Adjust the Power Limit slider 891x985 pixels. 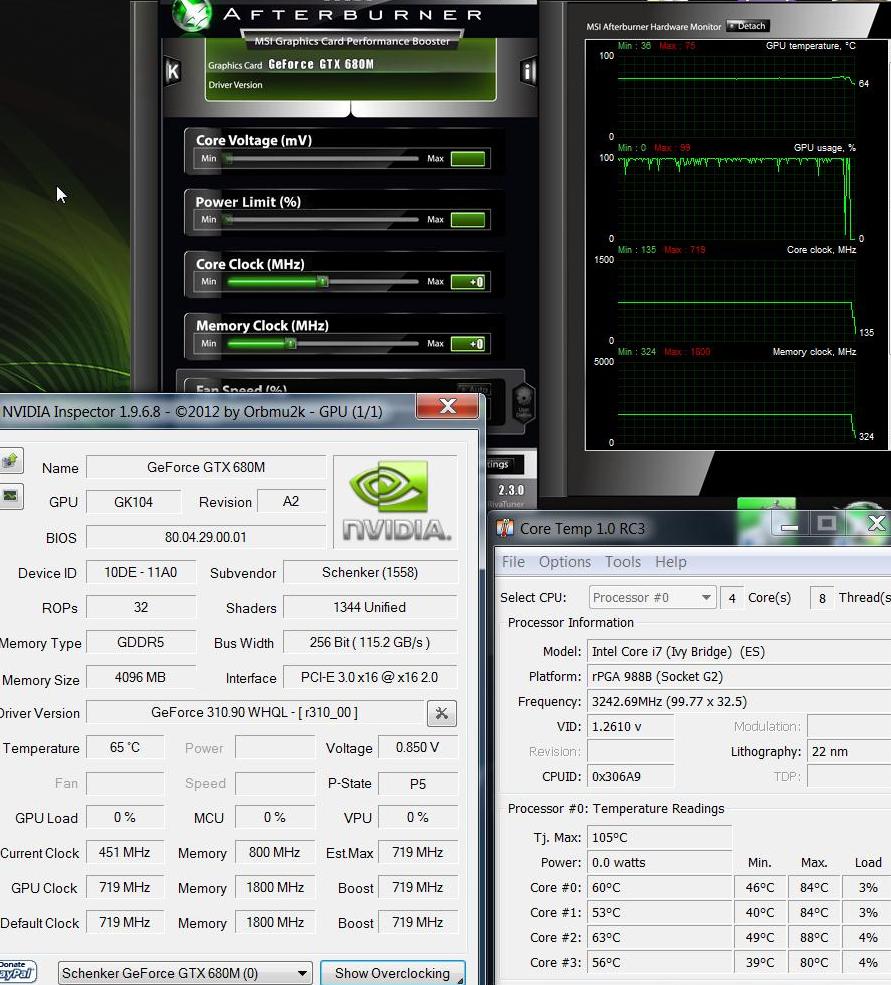coord(324,219)
